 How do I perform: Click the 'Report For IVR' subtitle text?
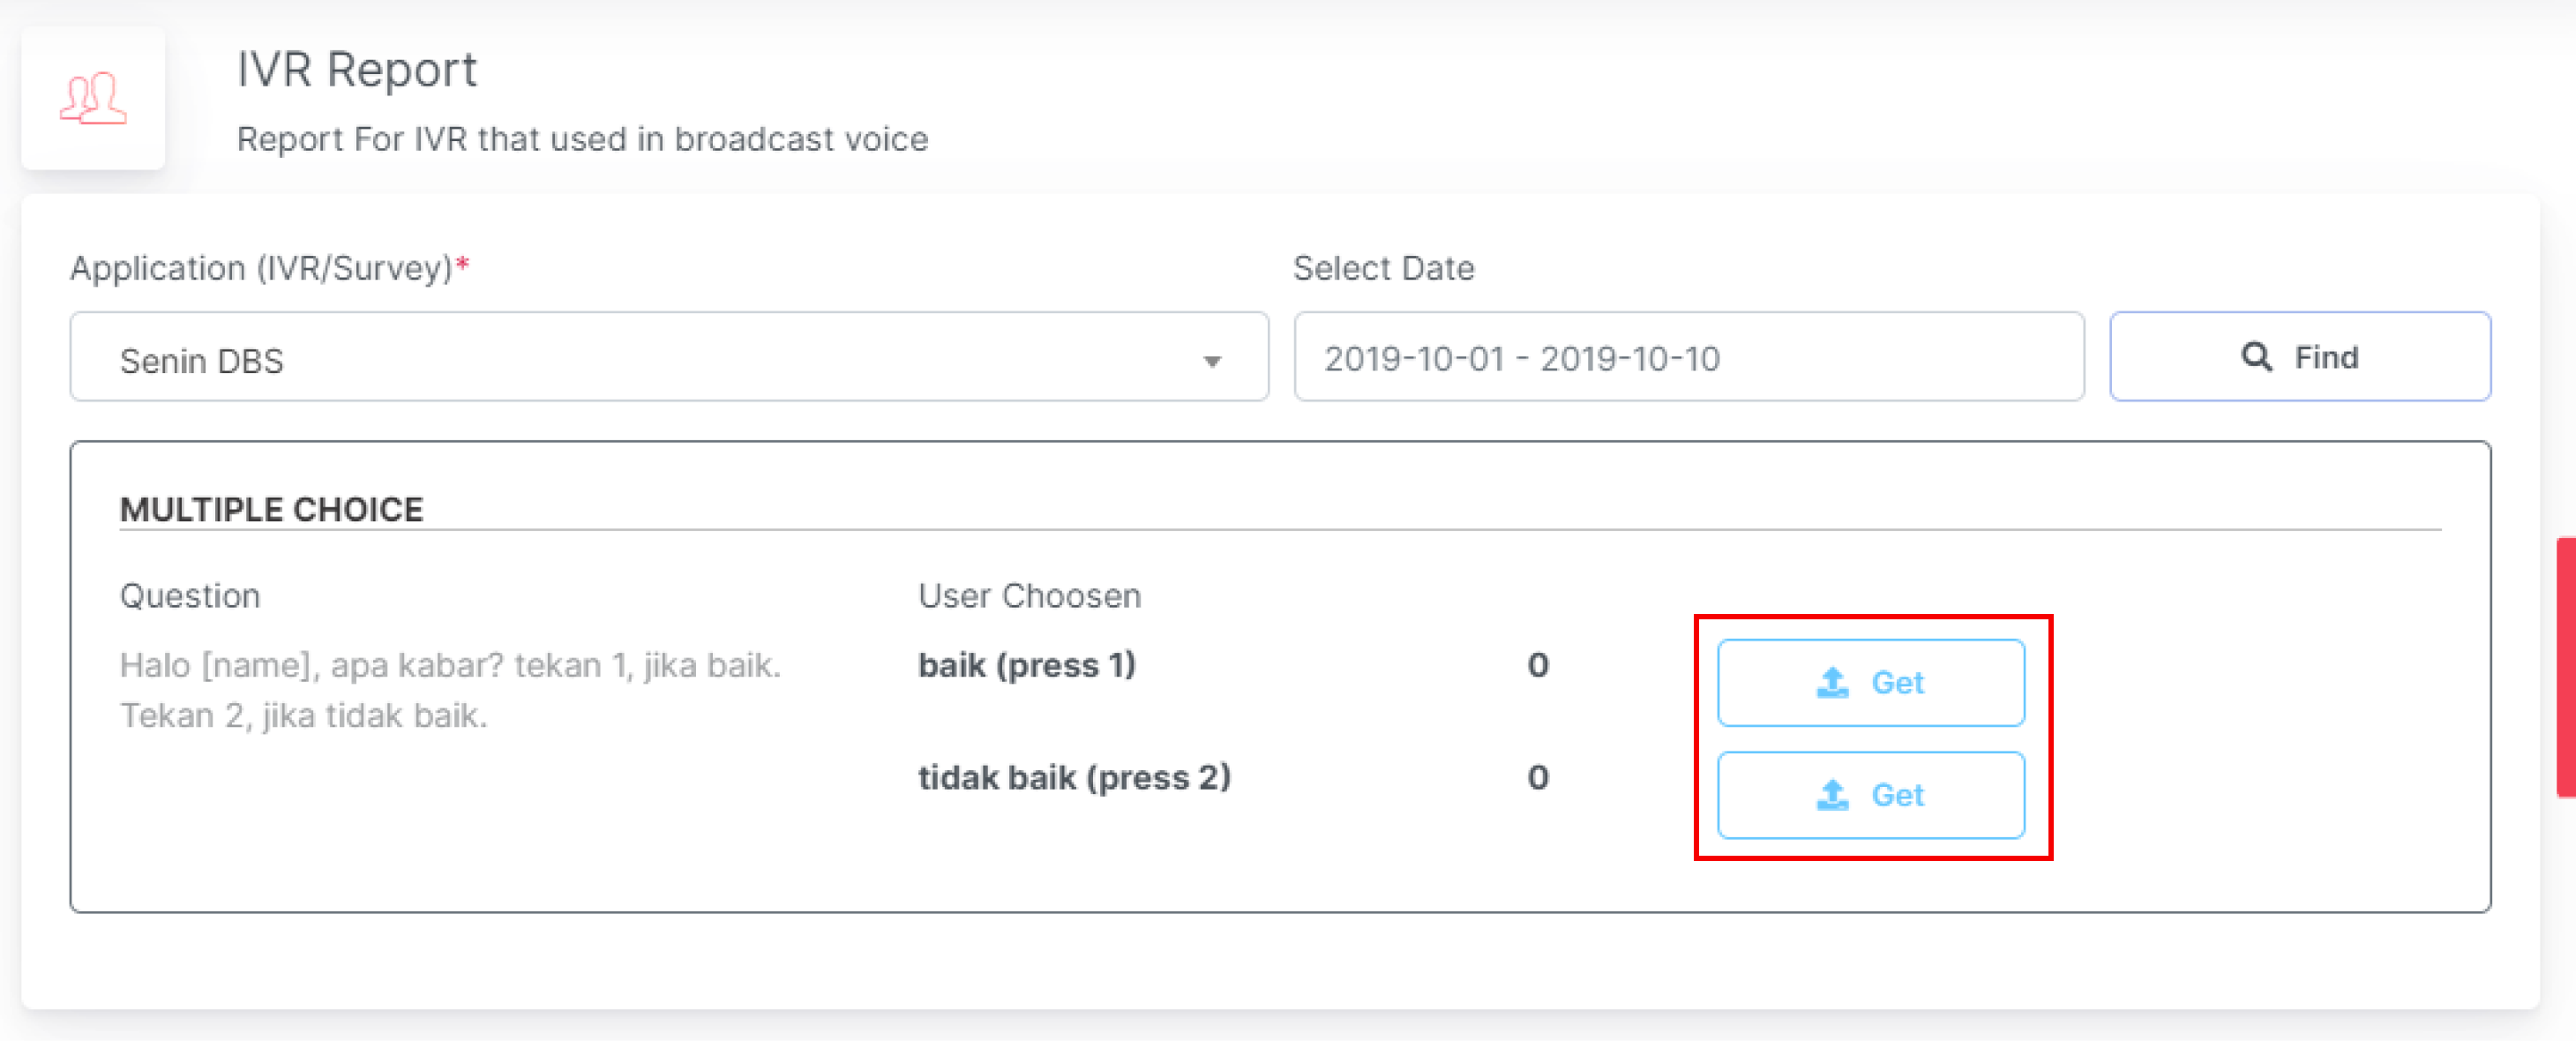[581, 139]
